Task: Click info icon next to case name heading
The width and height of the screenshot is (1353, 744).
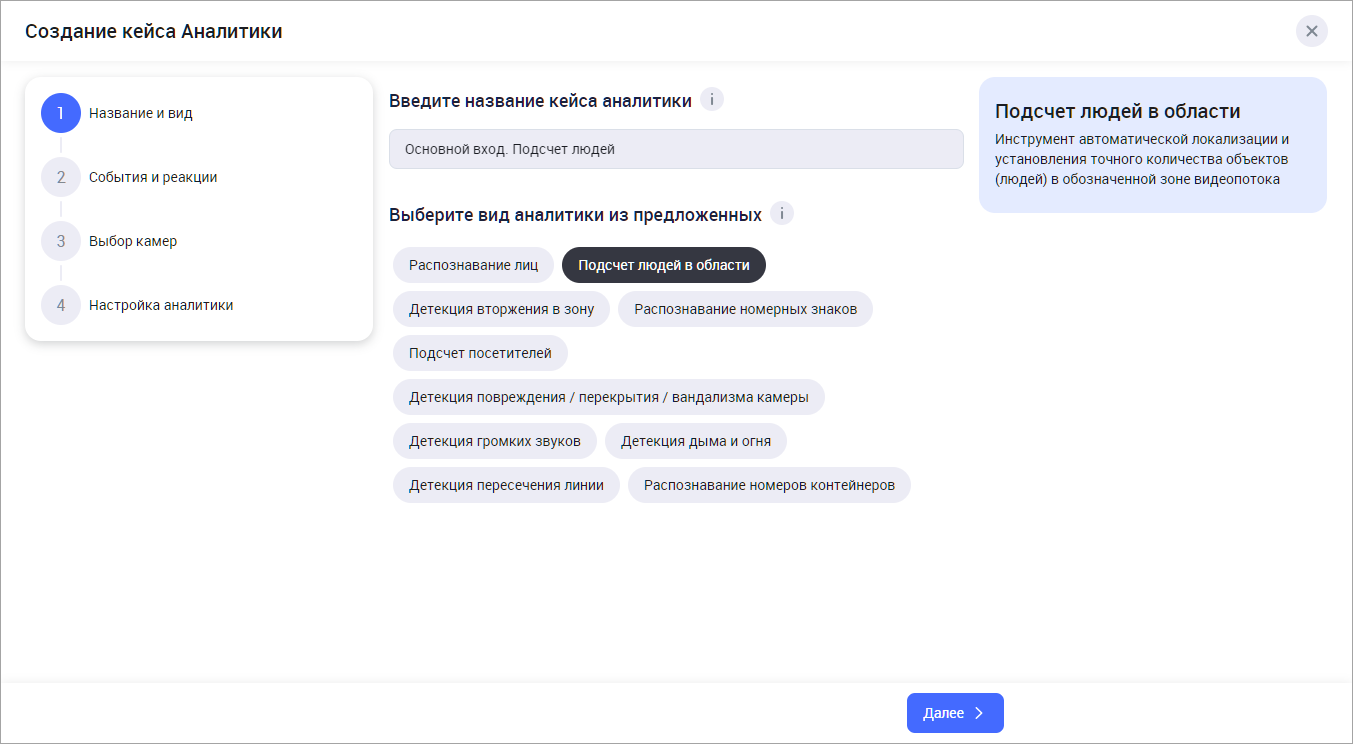Action: pos(712,100)
